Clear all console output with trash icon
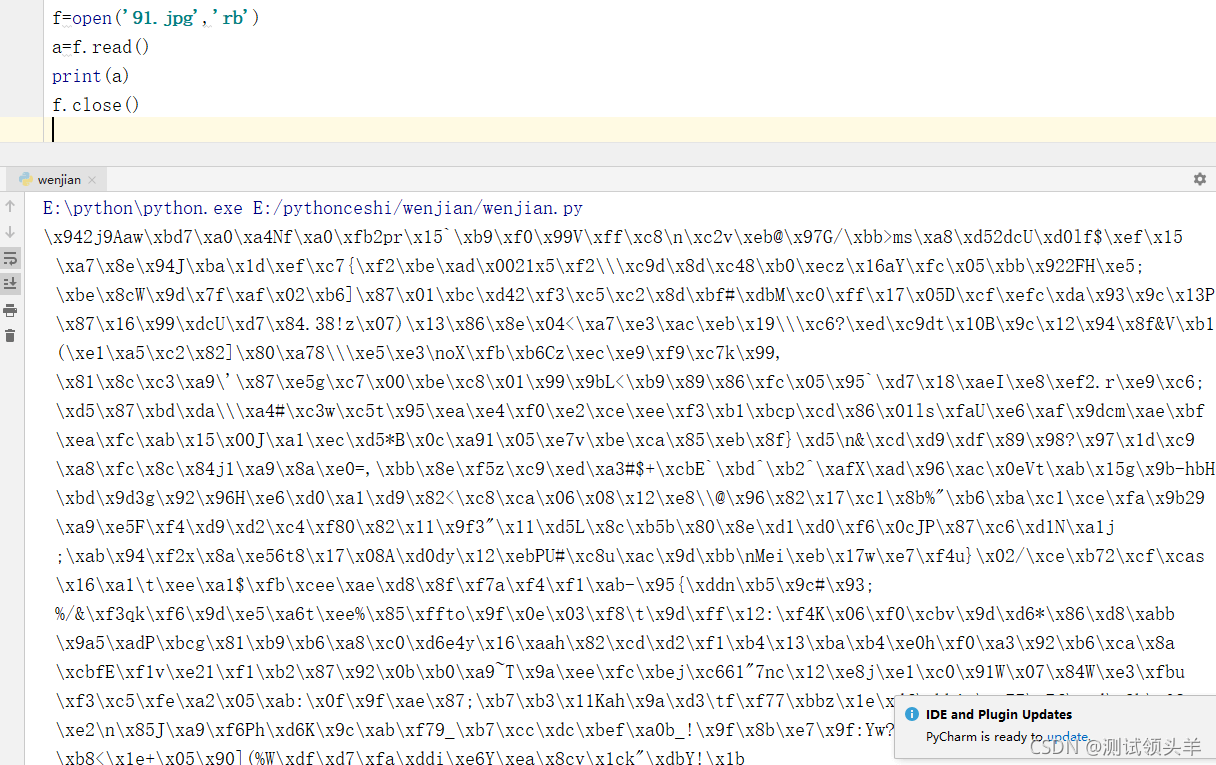The height and width of the screenshot is (765, 1216). 10,336
